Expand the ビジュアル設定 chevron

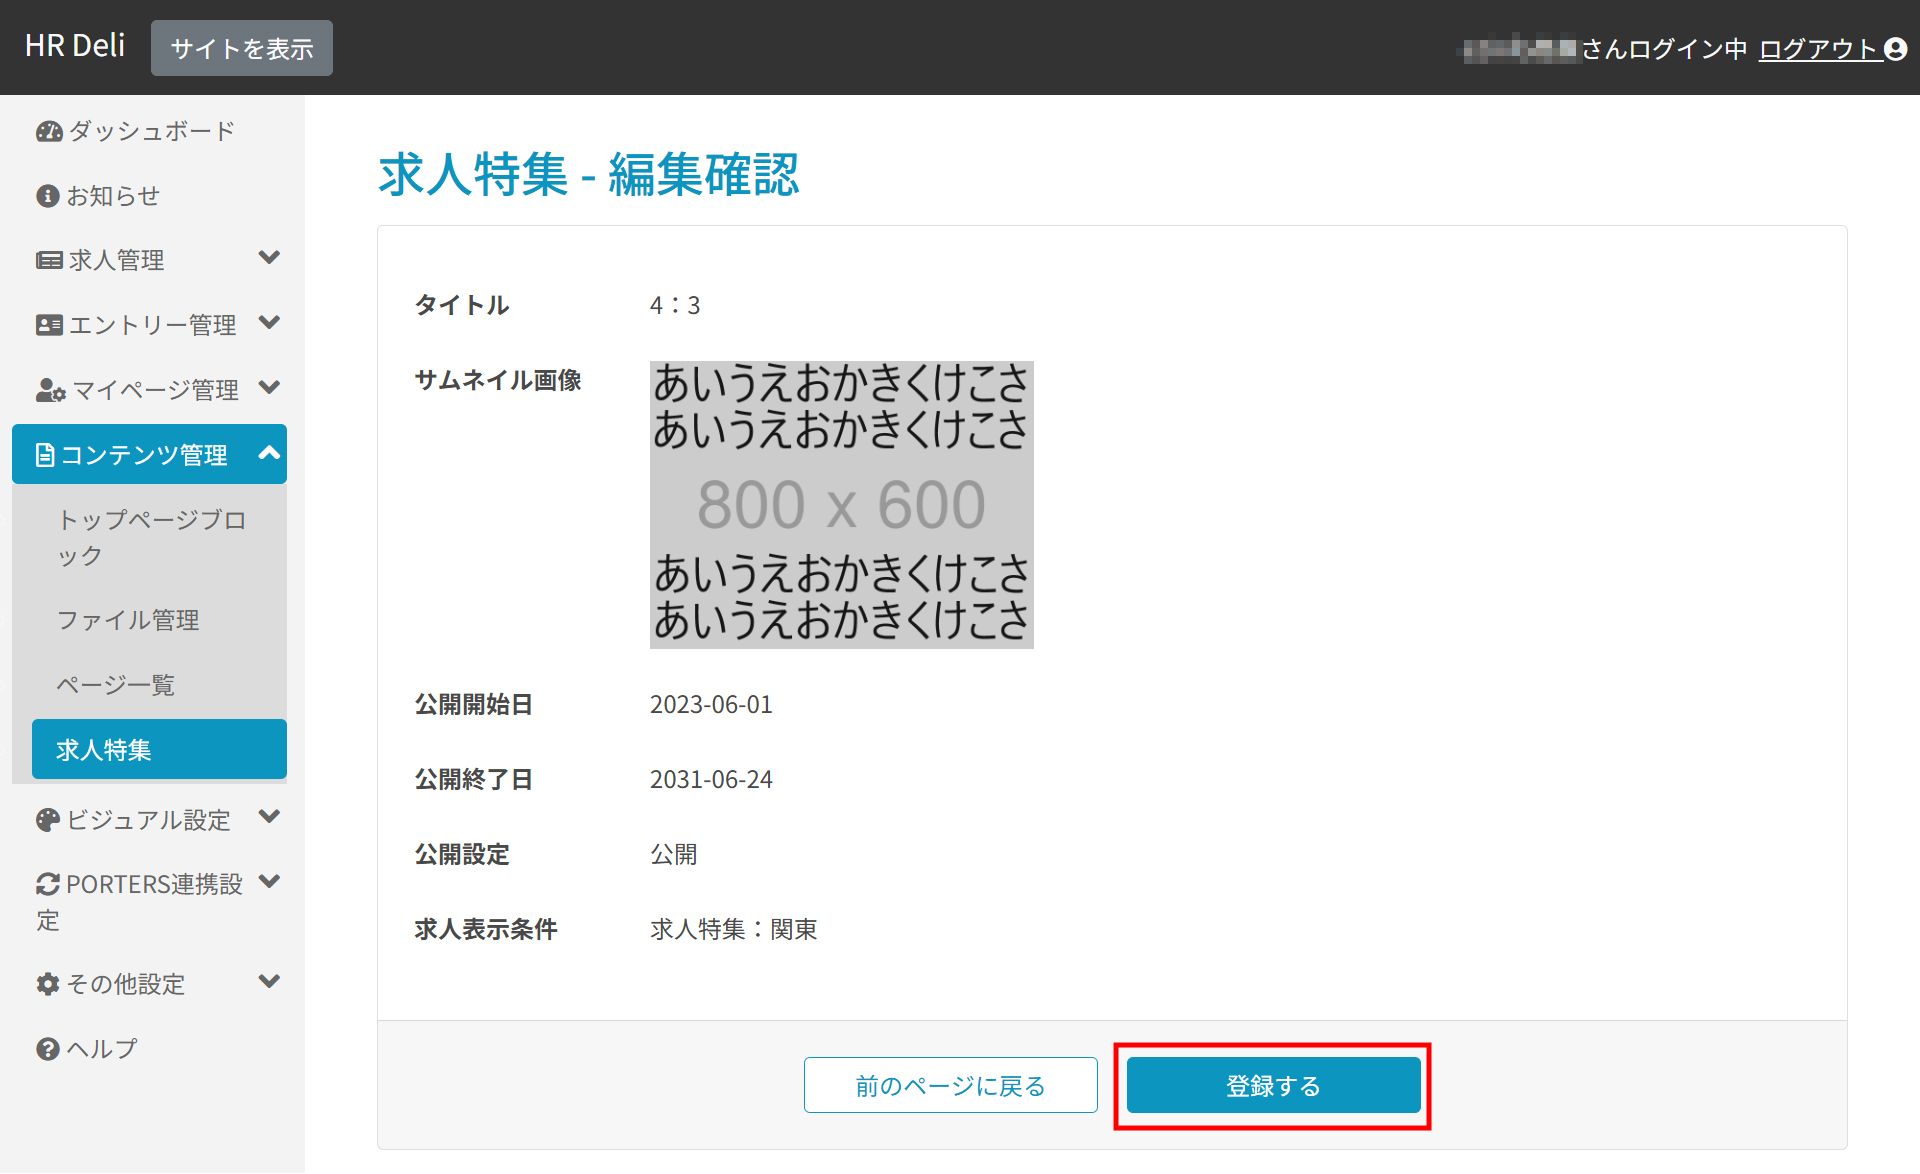pyautogui.click(x=269, y=817)
